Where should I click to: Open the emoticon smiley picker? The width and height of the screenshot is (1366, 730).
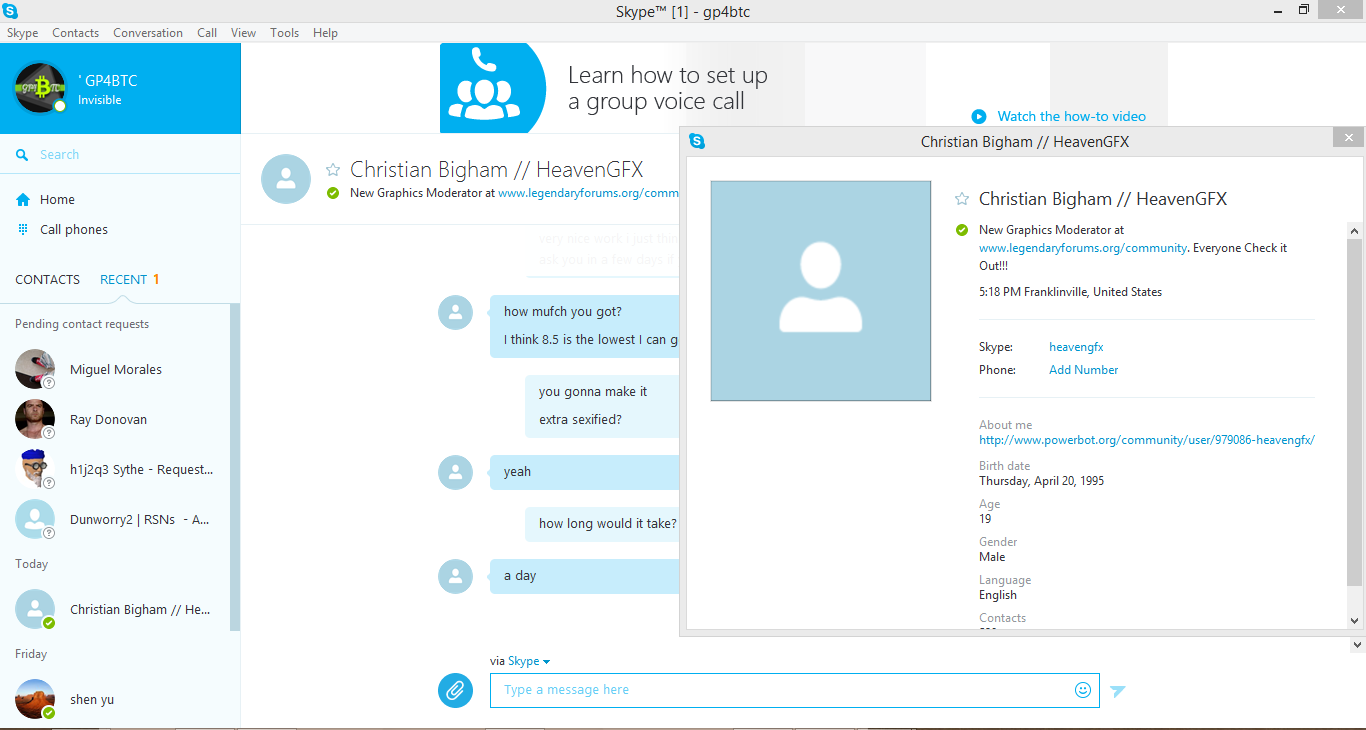[1083, 690]
